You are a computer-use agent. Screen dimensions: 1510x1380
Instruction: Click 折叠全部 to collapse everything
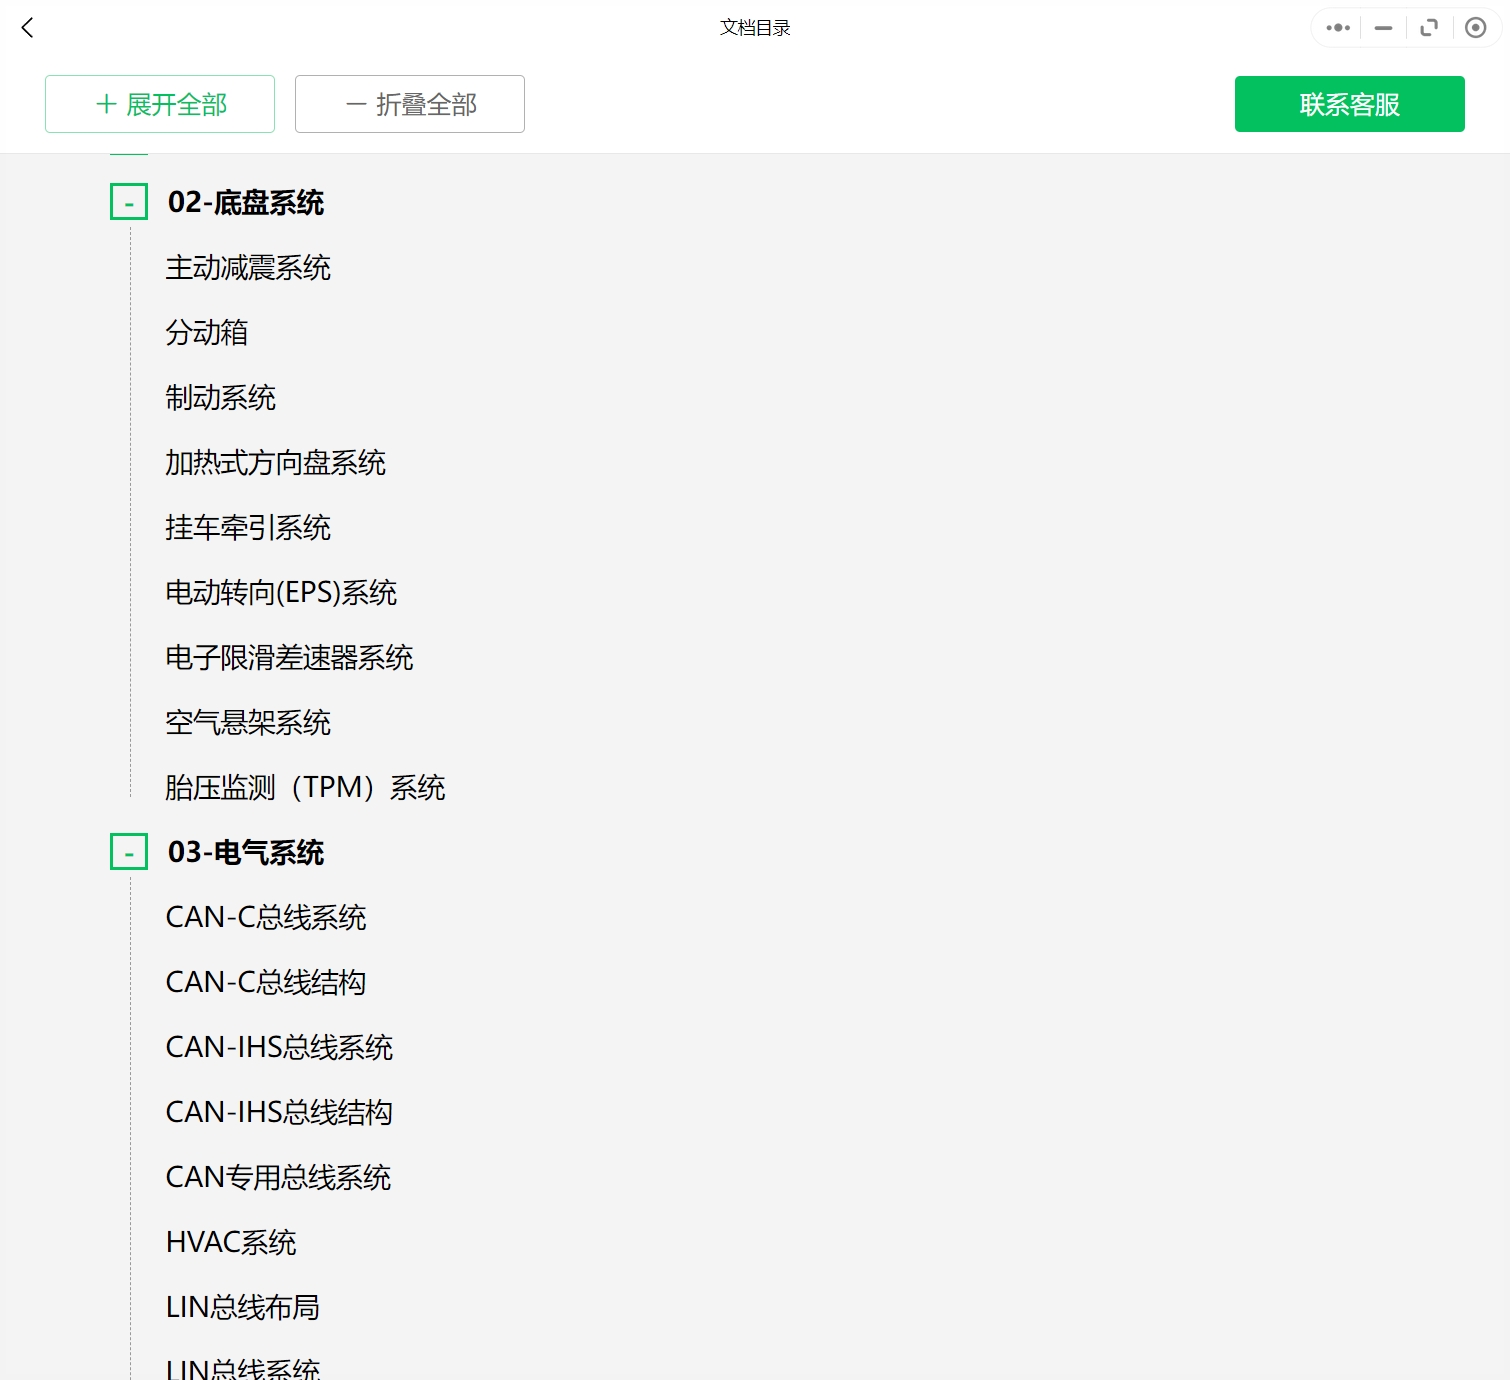point(409,103)
